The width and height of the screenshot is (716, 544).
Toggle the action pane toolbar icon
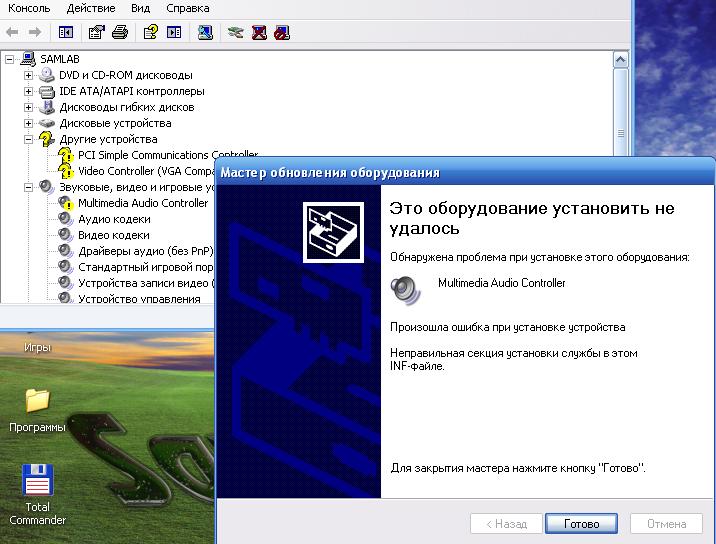pyautogui.click(x=174, y=32)
